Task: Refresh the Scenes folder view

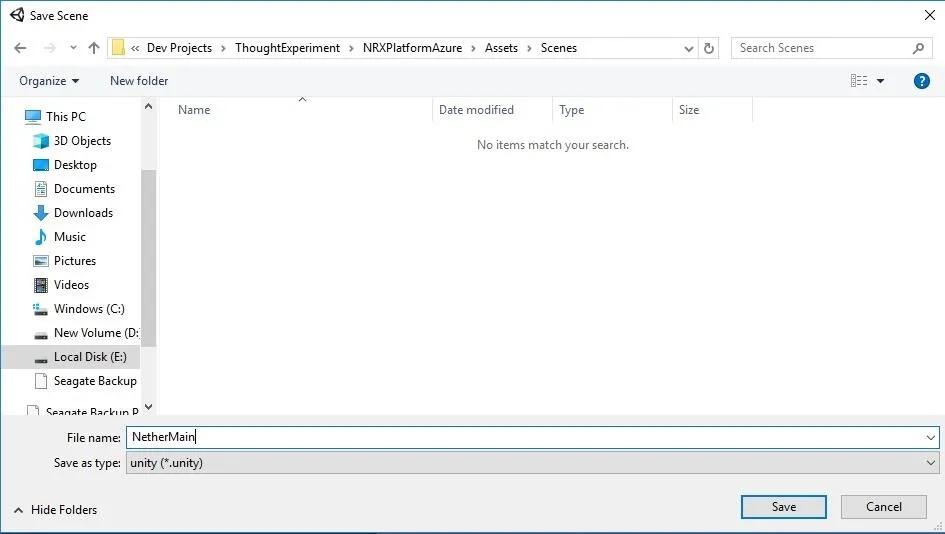Action: (710, 48)
